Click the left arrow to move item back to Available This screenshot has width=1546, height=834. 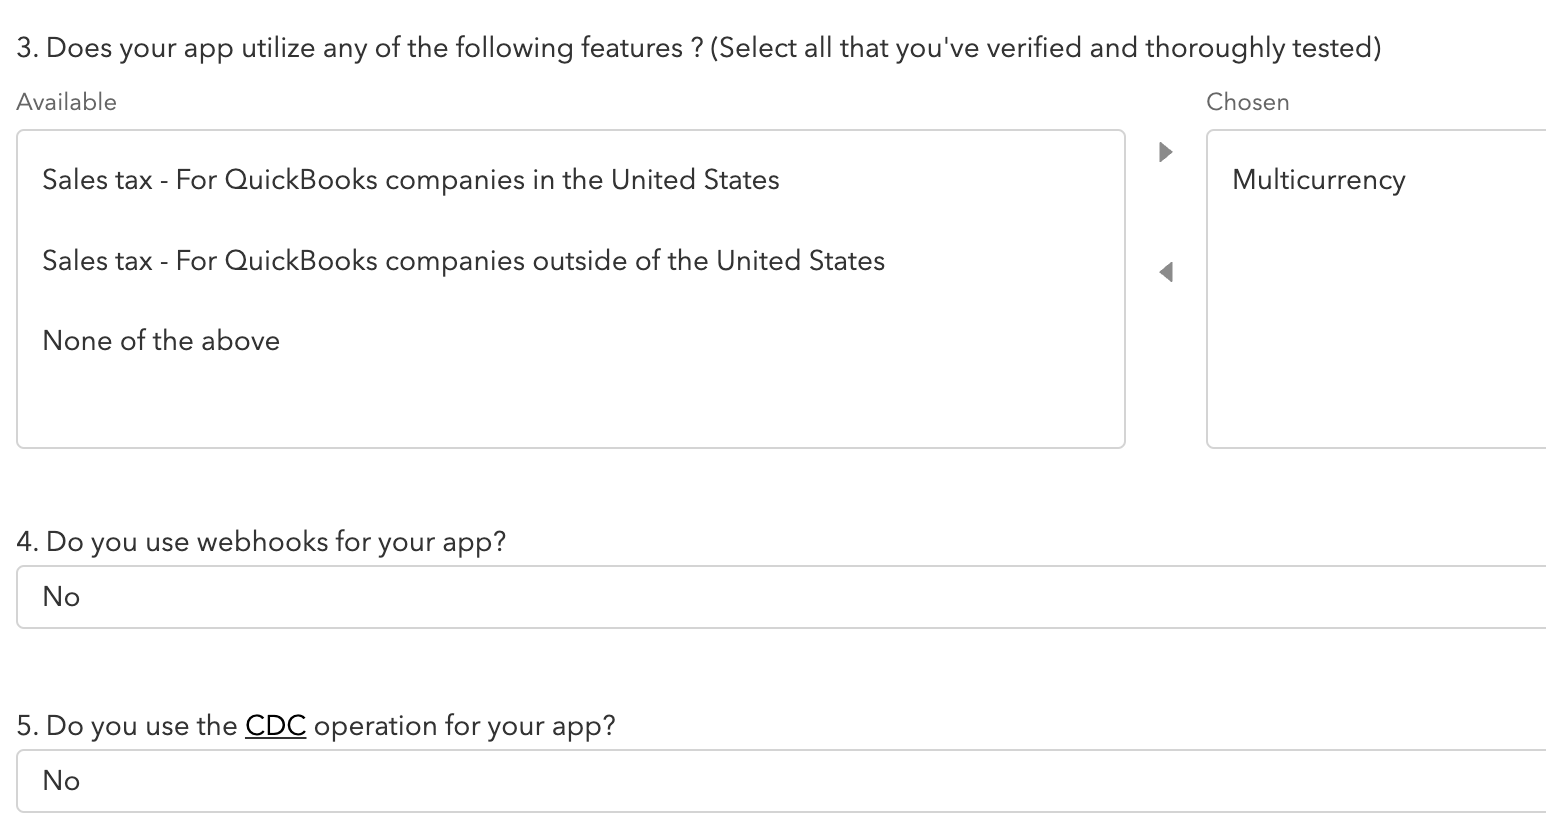(1165, 272)
